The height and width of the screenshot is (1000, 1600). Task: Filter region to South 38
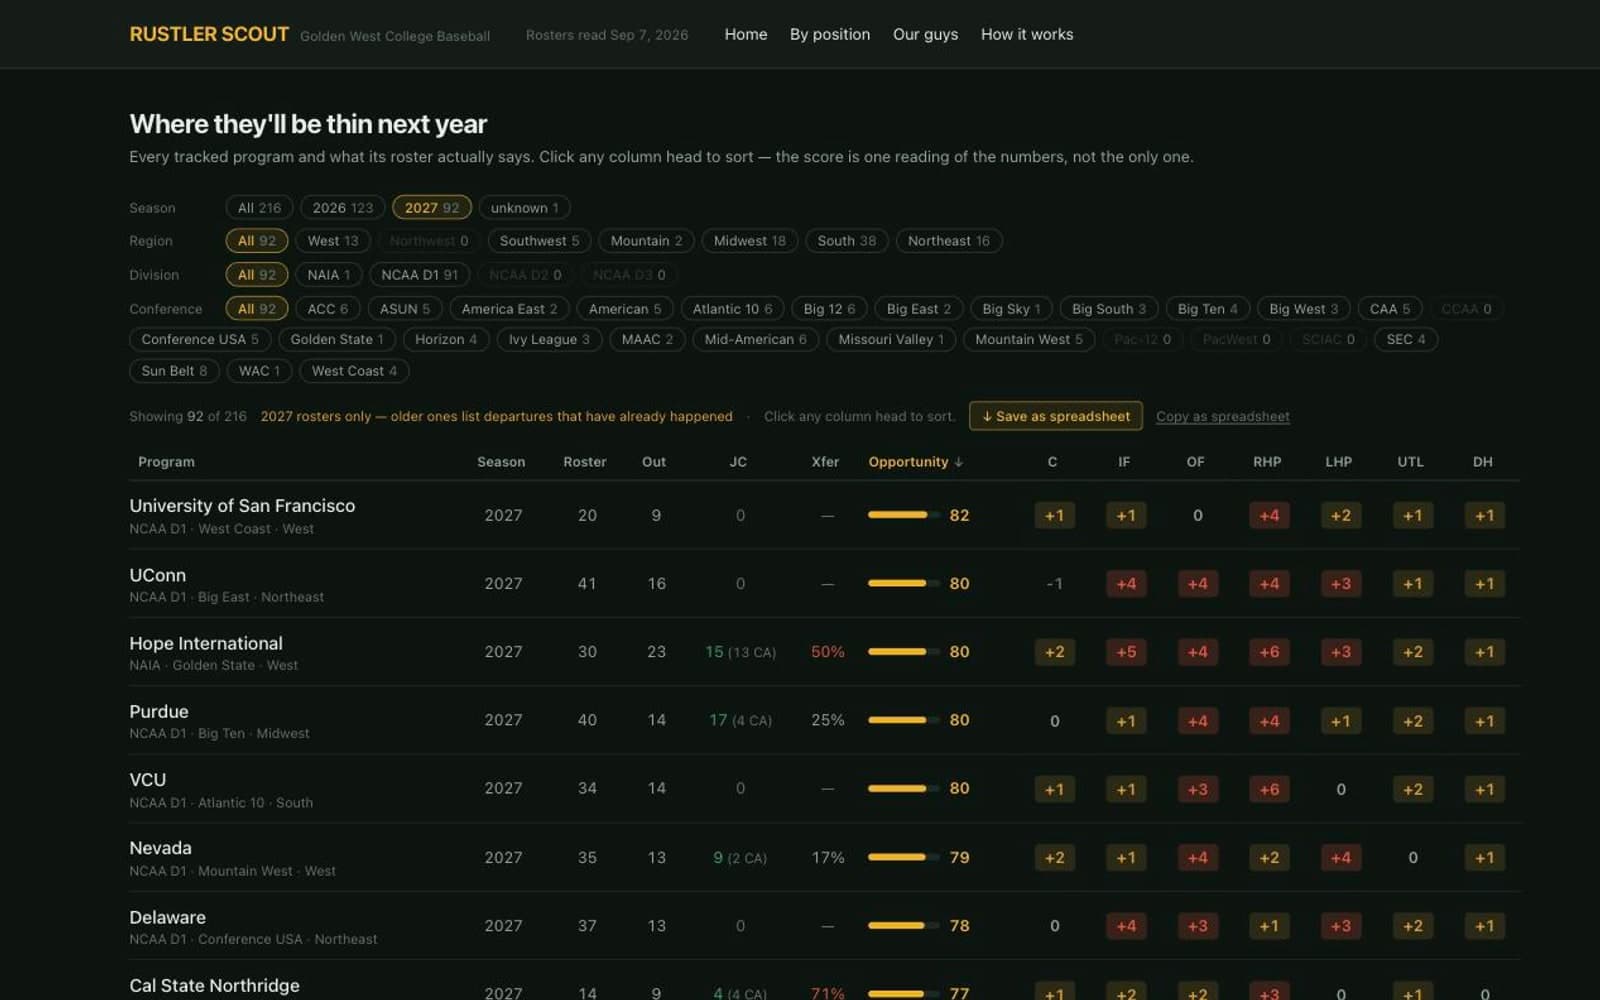846,241
